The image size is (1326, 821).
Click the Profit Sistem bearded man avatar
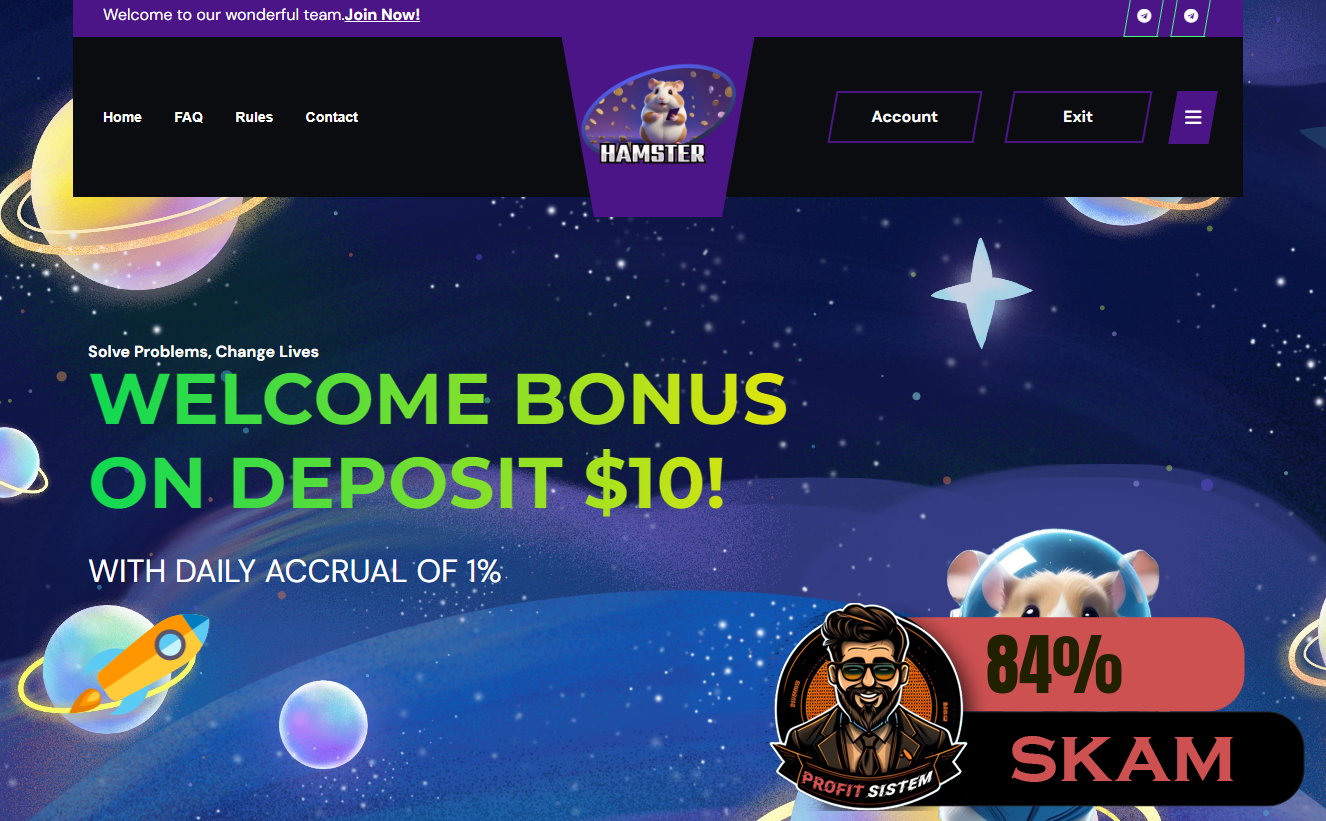[867, 706]
